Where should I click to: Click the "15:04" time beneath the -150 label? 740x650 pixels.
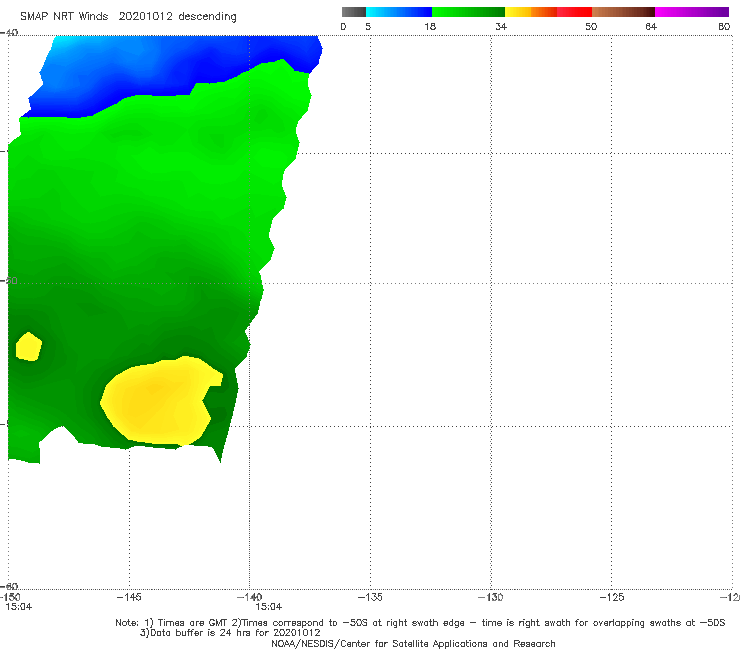19,607
